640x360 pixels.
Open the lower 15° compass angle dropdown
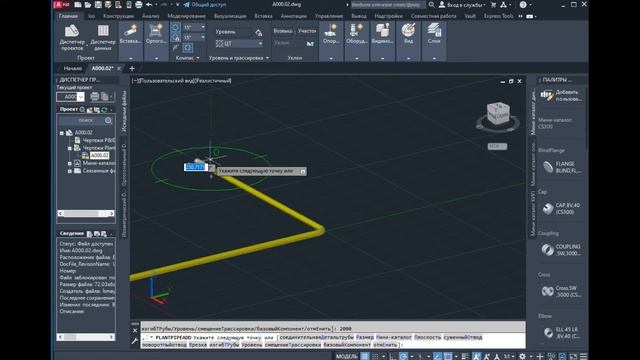[203, 38]
